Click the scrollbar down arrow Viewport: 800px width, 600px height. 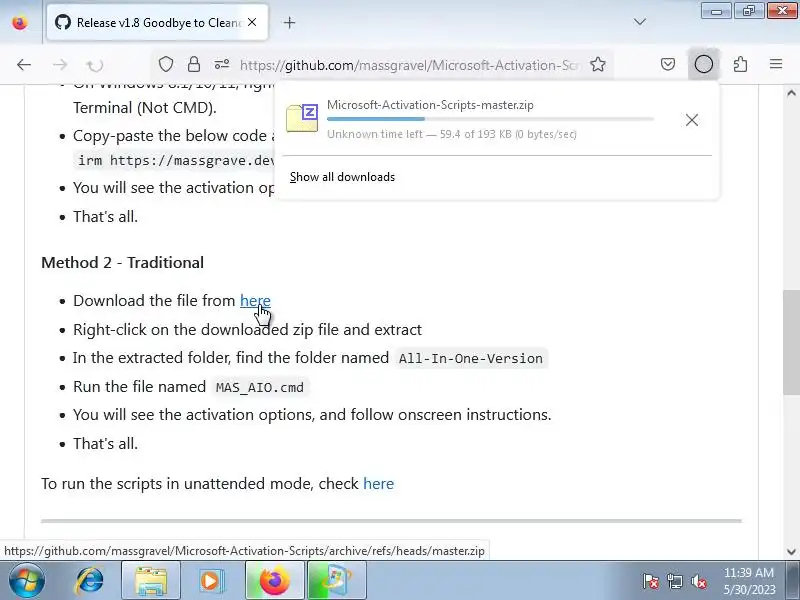(791, 552)
